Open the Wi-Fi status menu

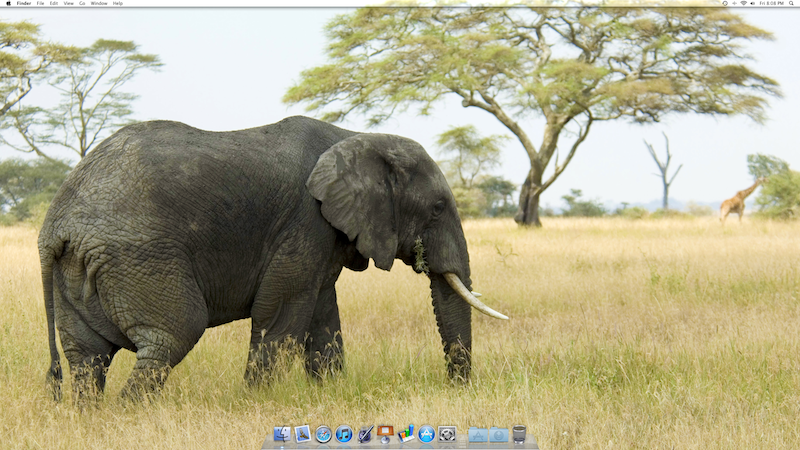[x=743, y=3]
